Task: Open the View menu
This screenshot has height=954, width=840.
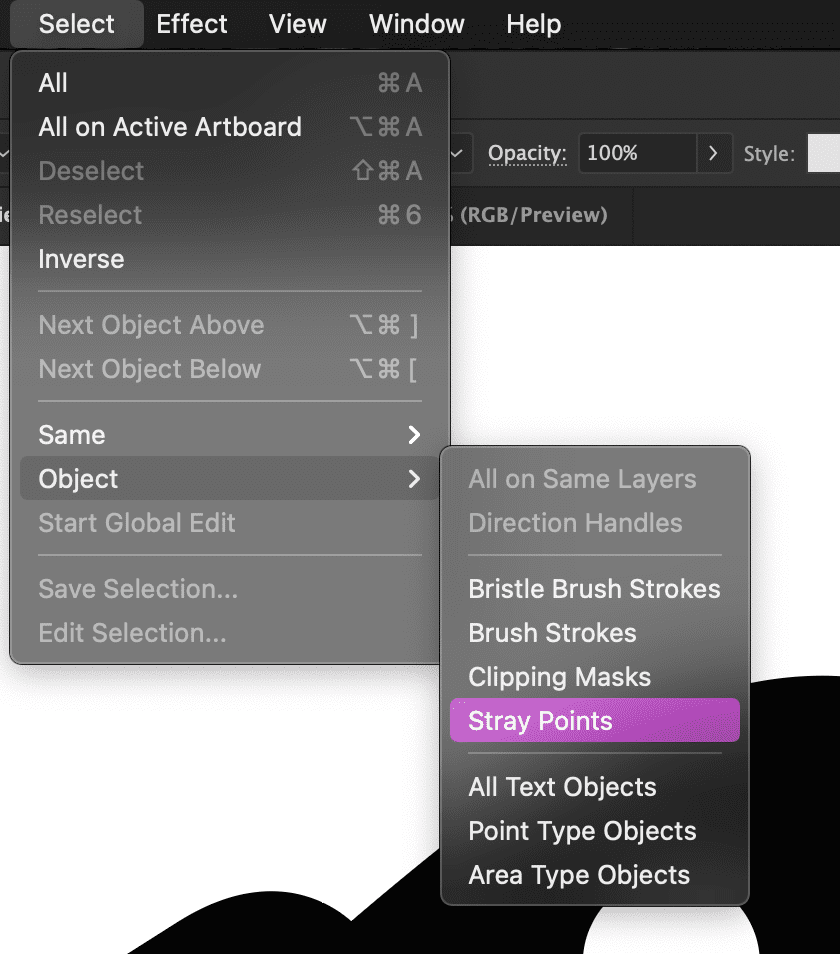Action: tap(298, 24)
